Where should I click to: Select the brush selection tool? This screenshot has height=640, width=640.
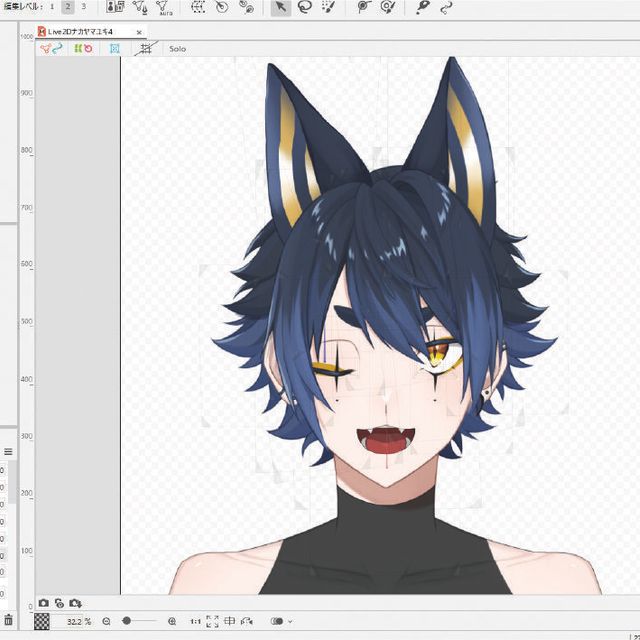click(x=328, y=7)
